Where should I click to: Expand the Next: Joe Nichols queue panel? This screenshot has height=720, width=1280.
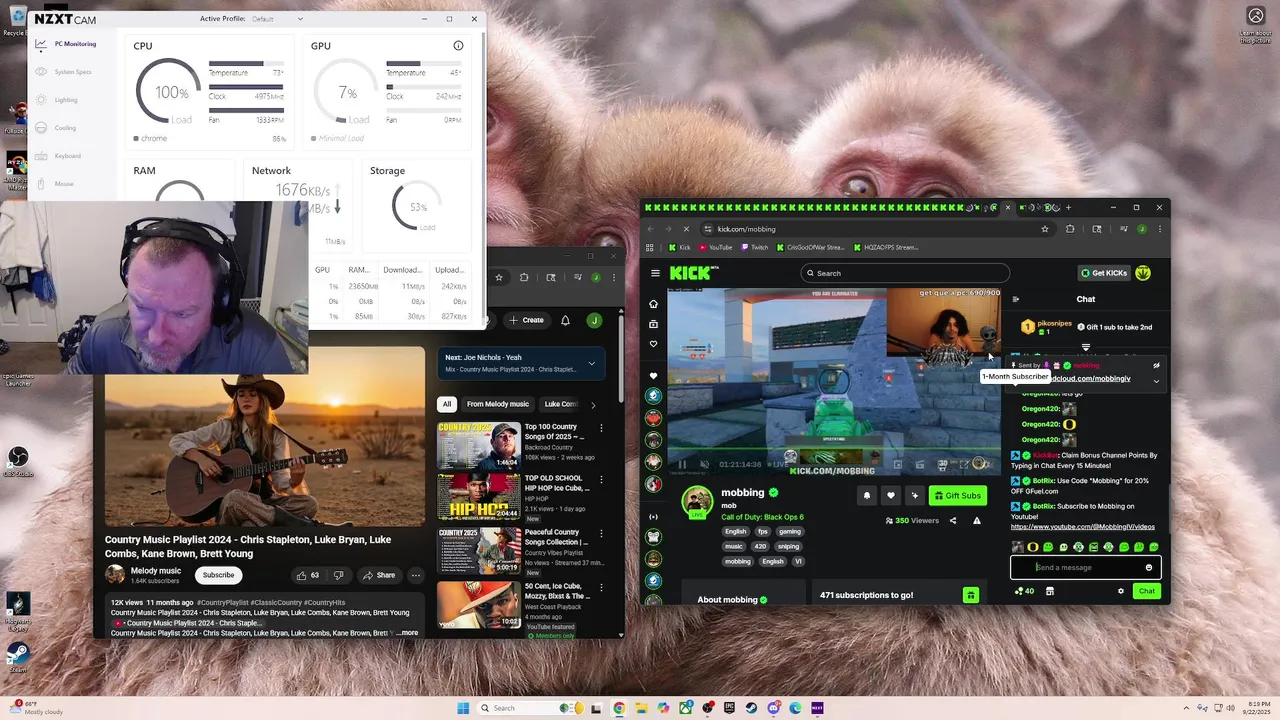(x=591, y=363)
